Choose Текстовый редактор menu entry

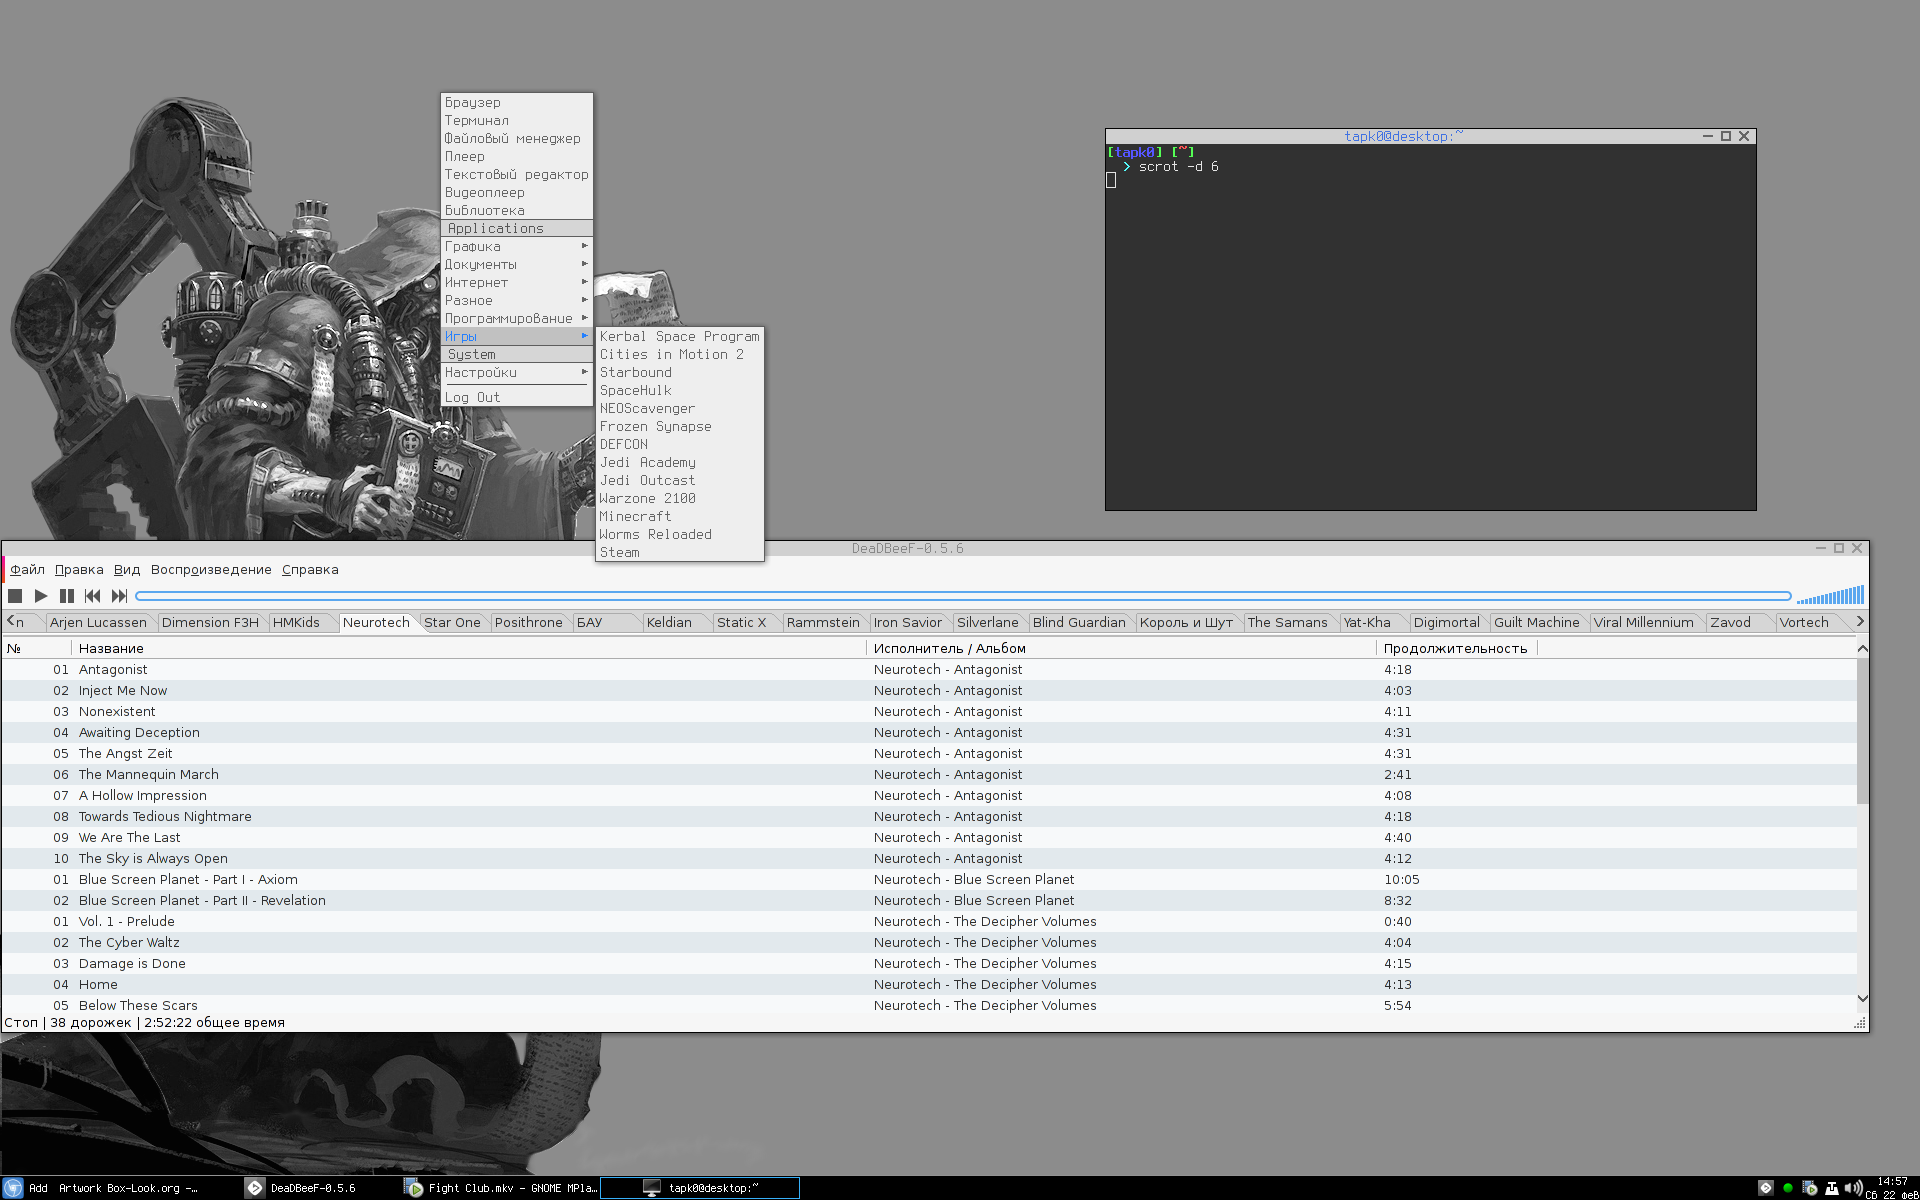[517, 174]
